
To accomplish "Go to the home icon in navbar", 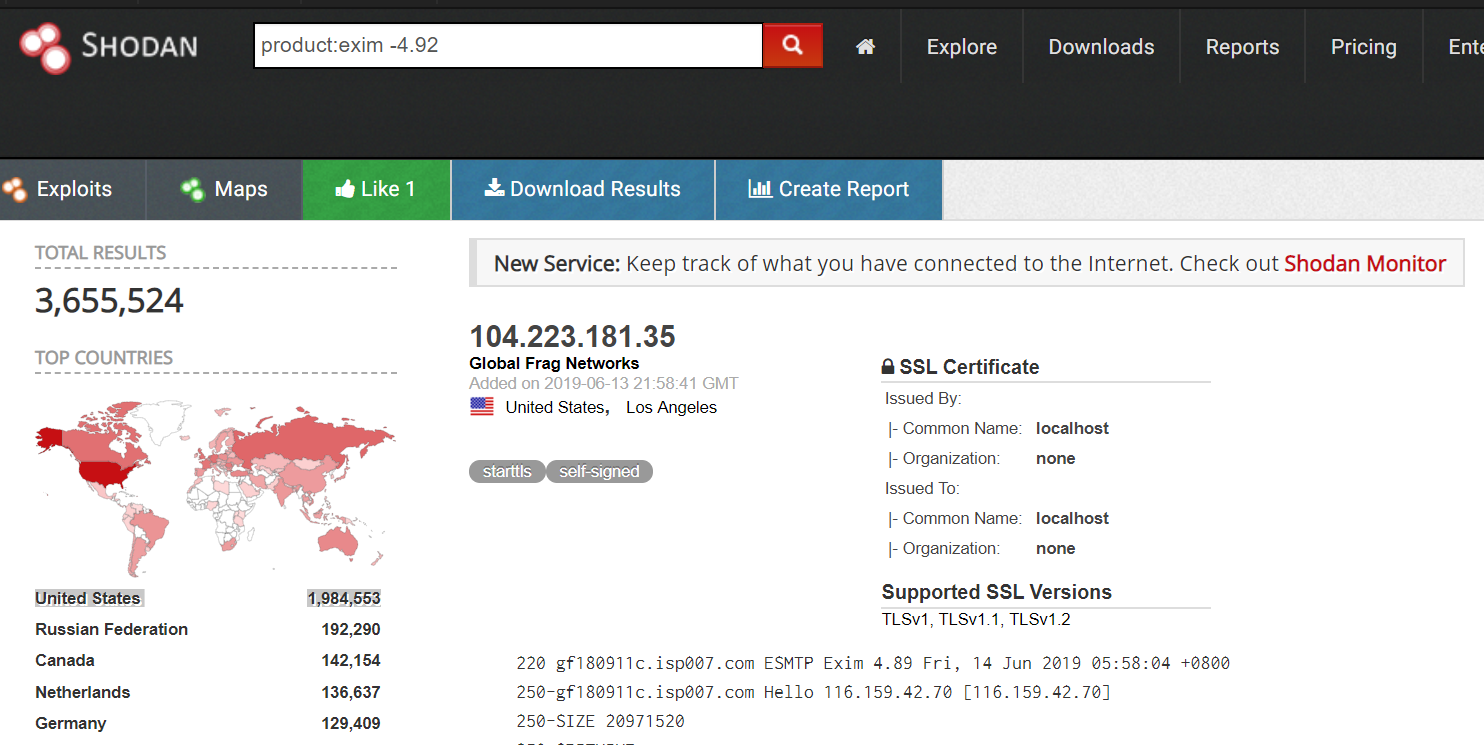I will [x=865, y=47].
